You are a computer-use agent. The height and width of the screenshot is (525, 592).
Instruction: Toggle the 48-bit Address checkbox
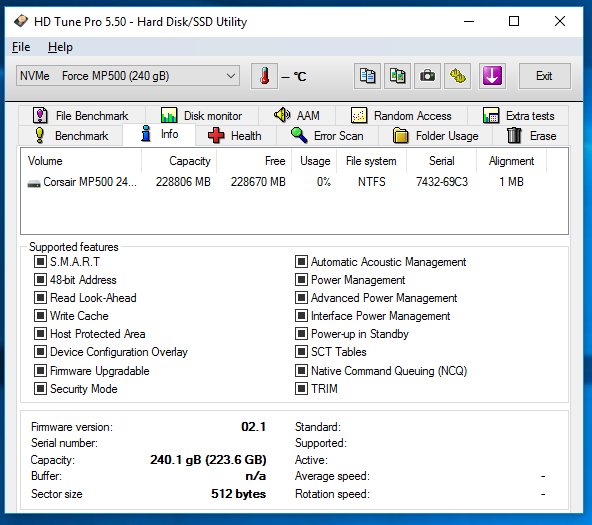40,279
